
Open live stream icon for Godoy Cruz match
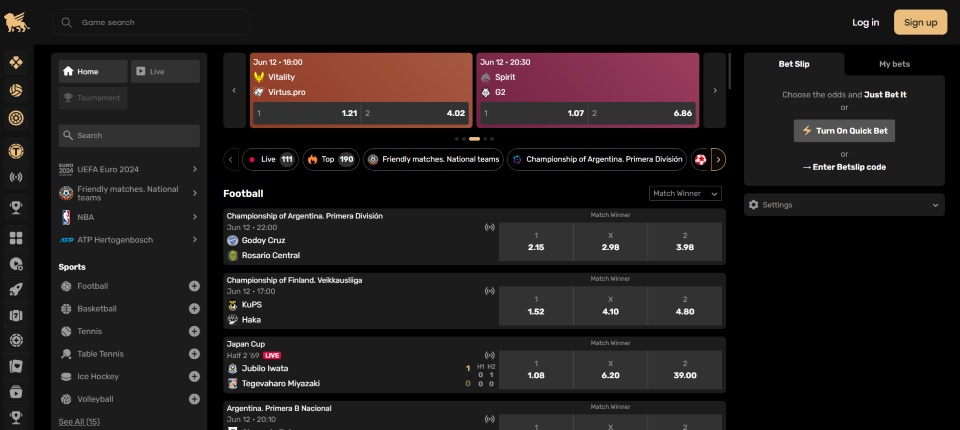coord(489,227)
